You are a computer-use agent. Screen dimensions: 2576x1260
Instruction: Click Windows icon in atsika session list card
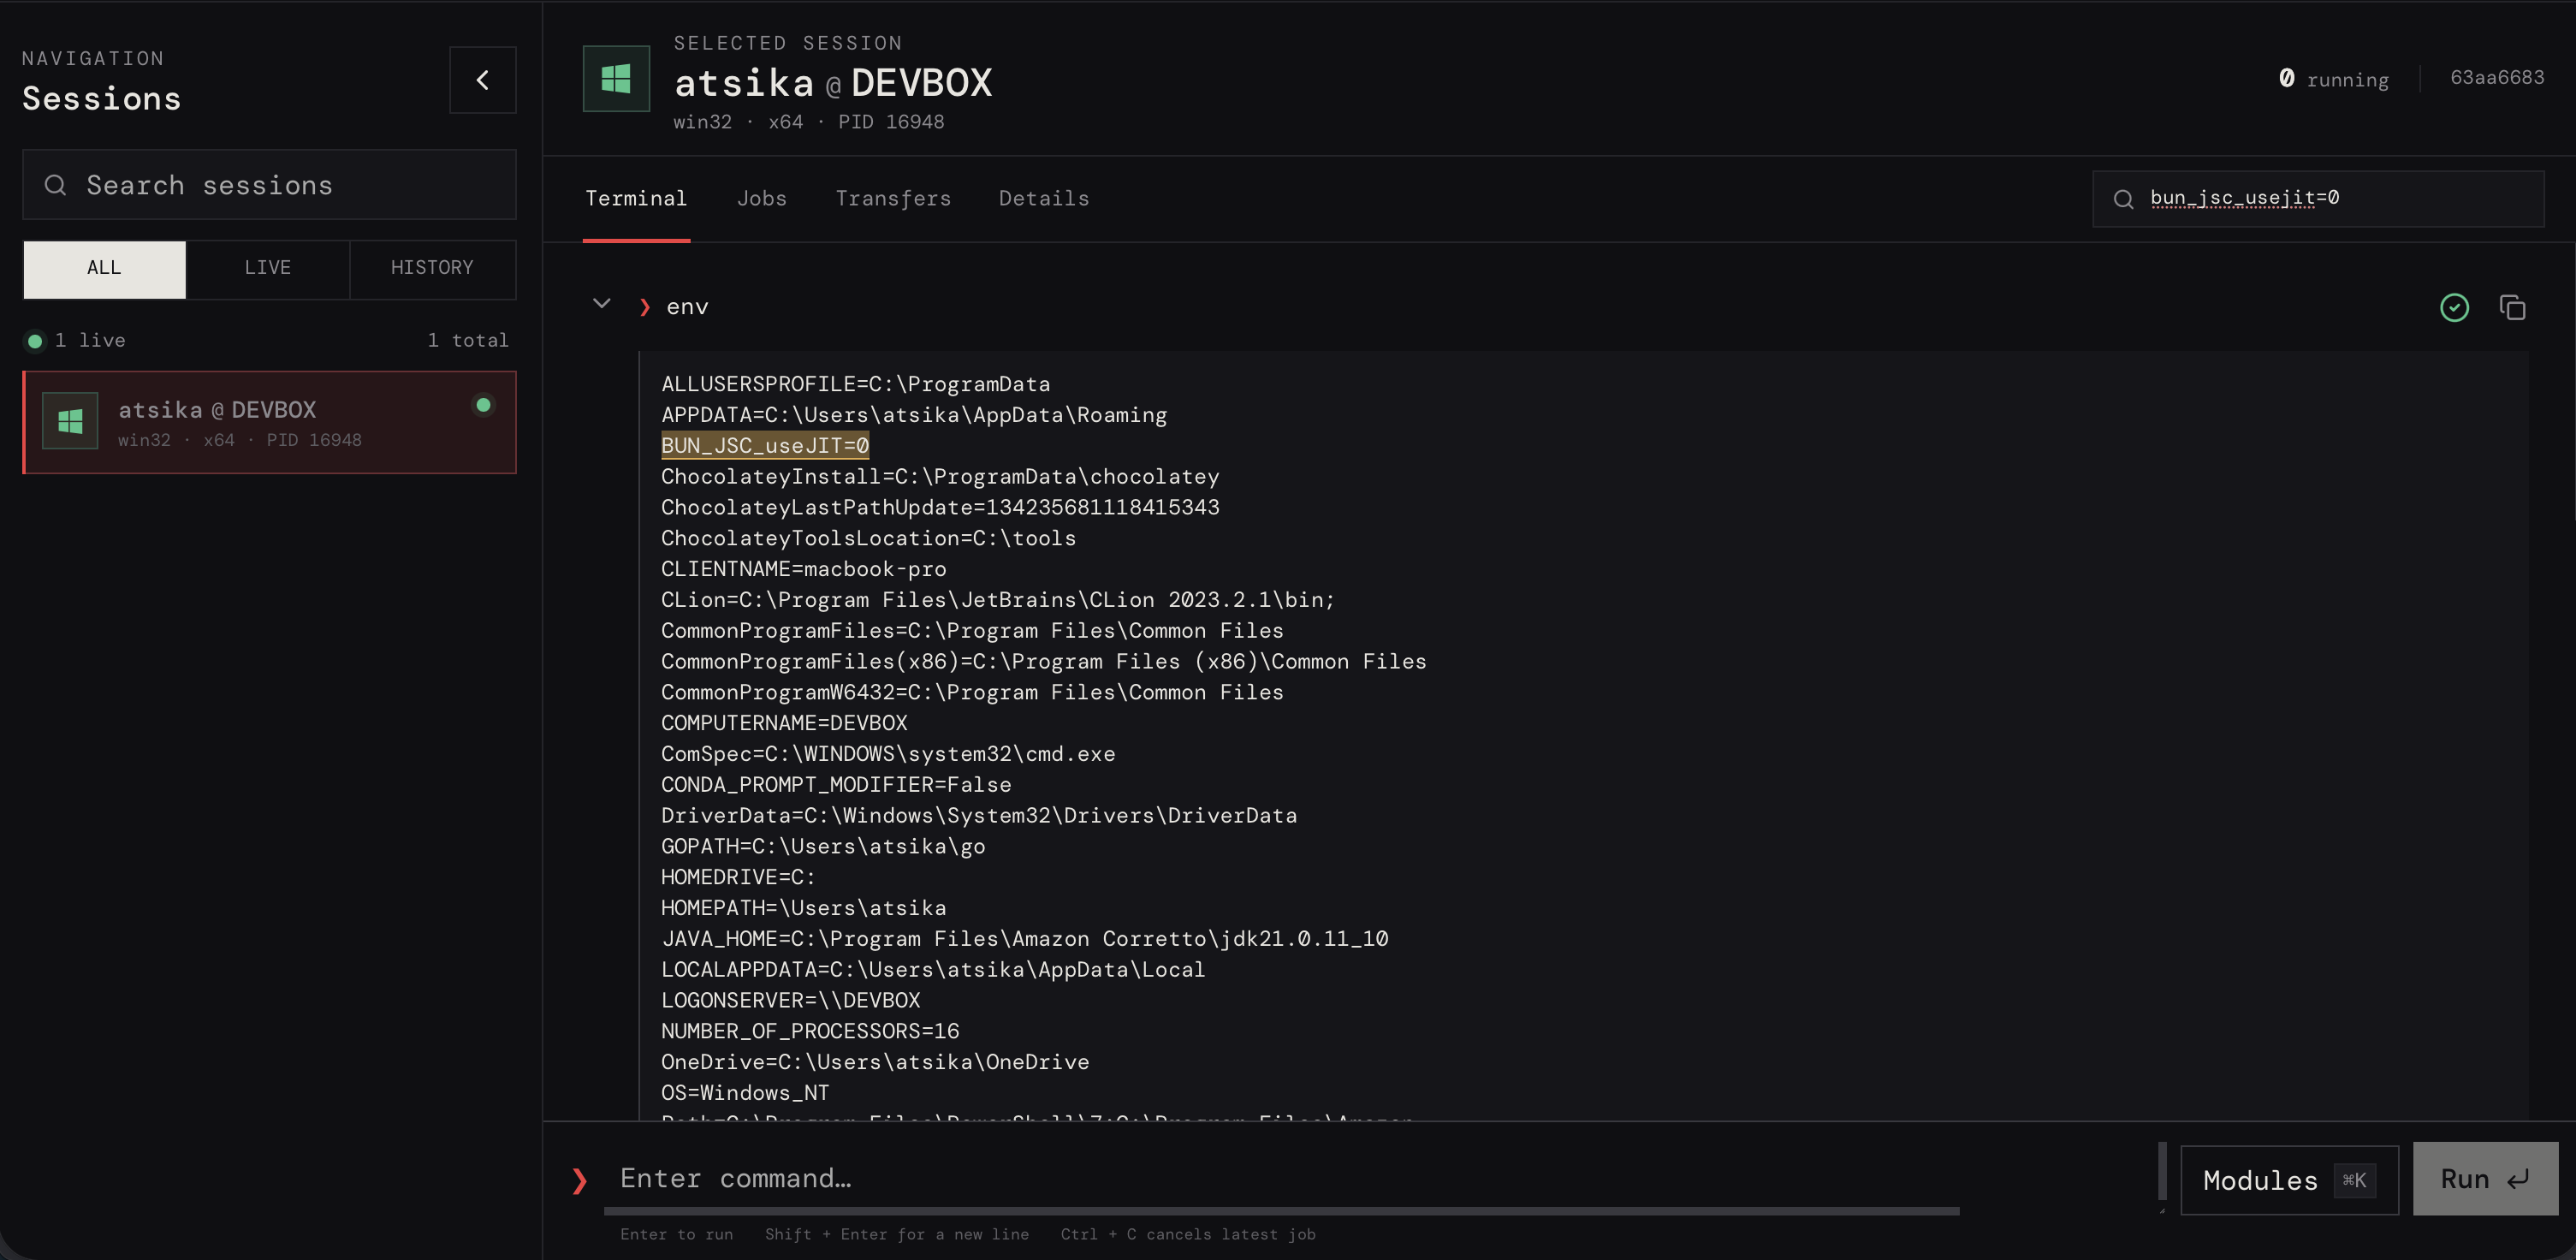tap(70, 421)
